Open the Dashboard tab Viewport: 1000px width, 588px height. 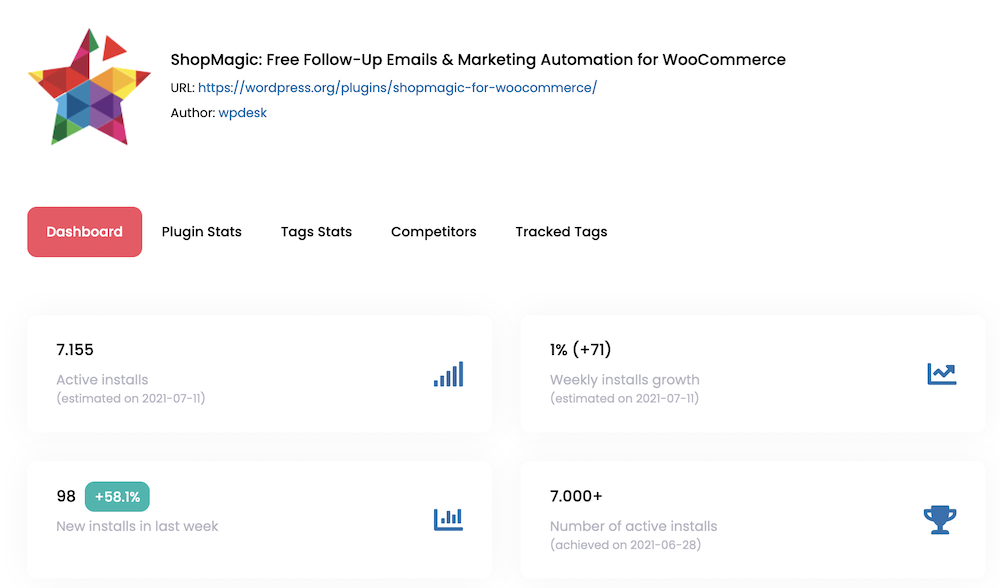[85, 232]
